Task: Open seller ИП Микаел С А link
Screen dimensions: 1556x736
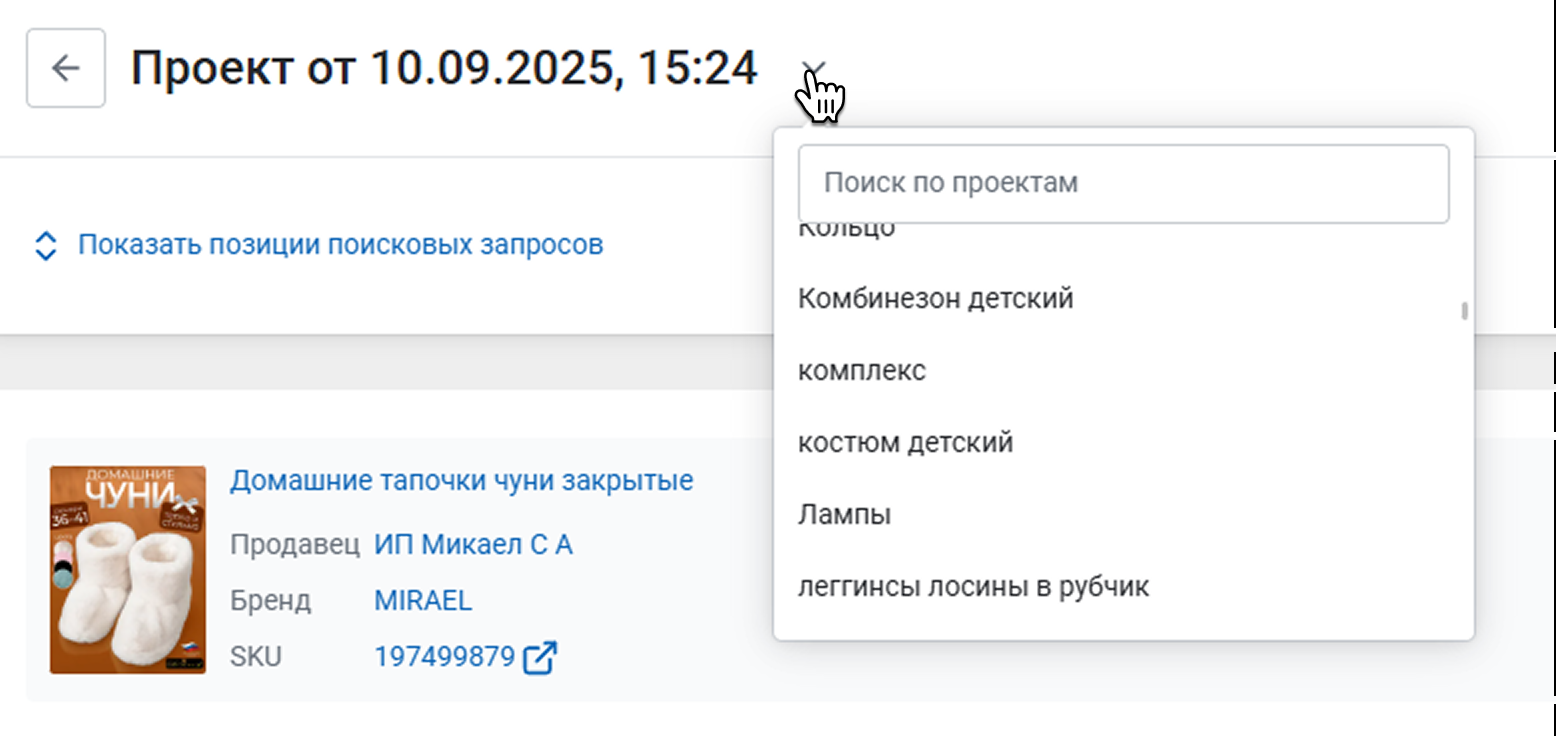Action: [473, 545]
